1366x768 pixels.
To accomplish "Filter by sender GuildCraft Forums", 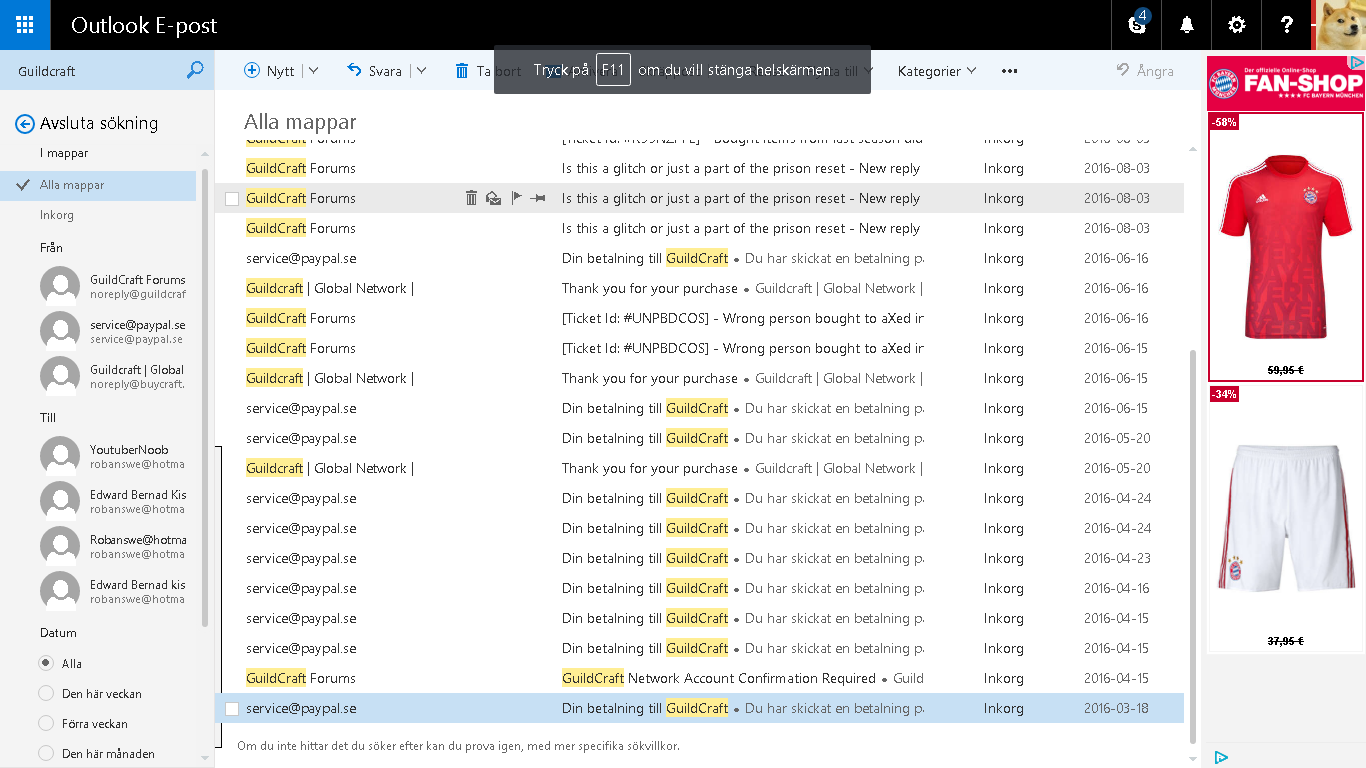I will (113, 286).
